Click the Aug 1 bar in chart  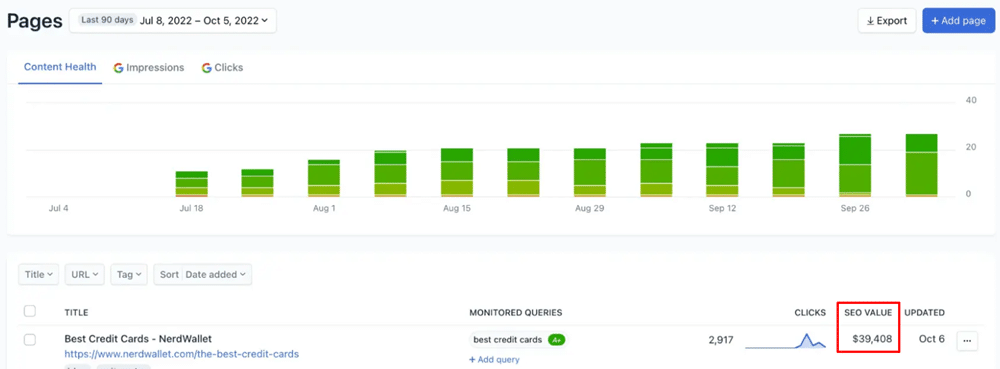click(325, 178)
